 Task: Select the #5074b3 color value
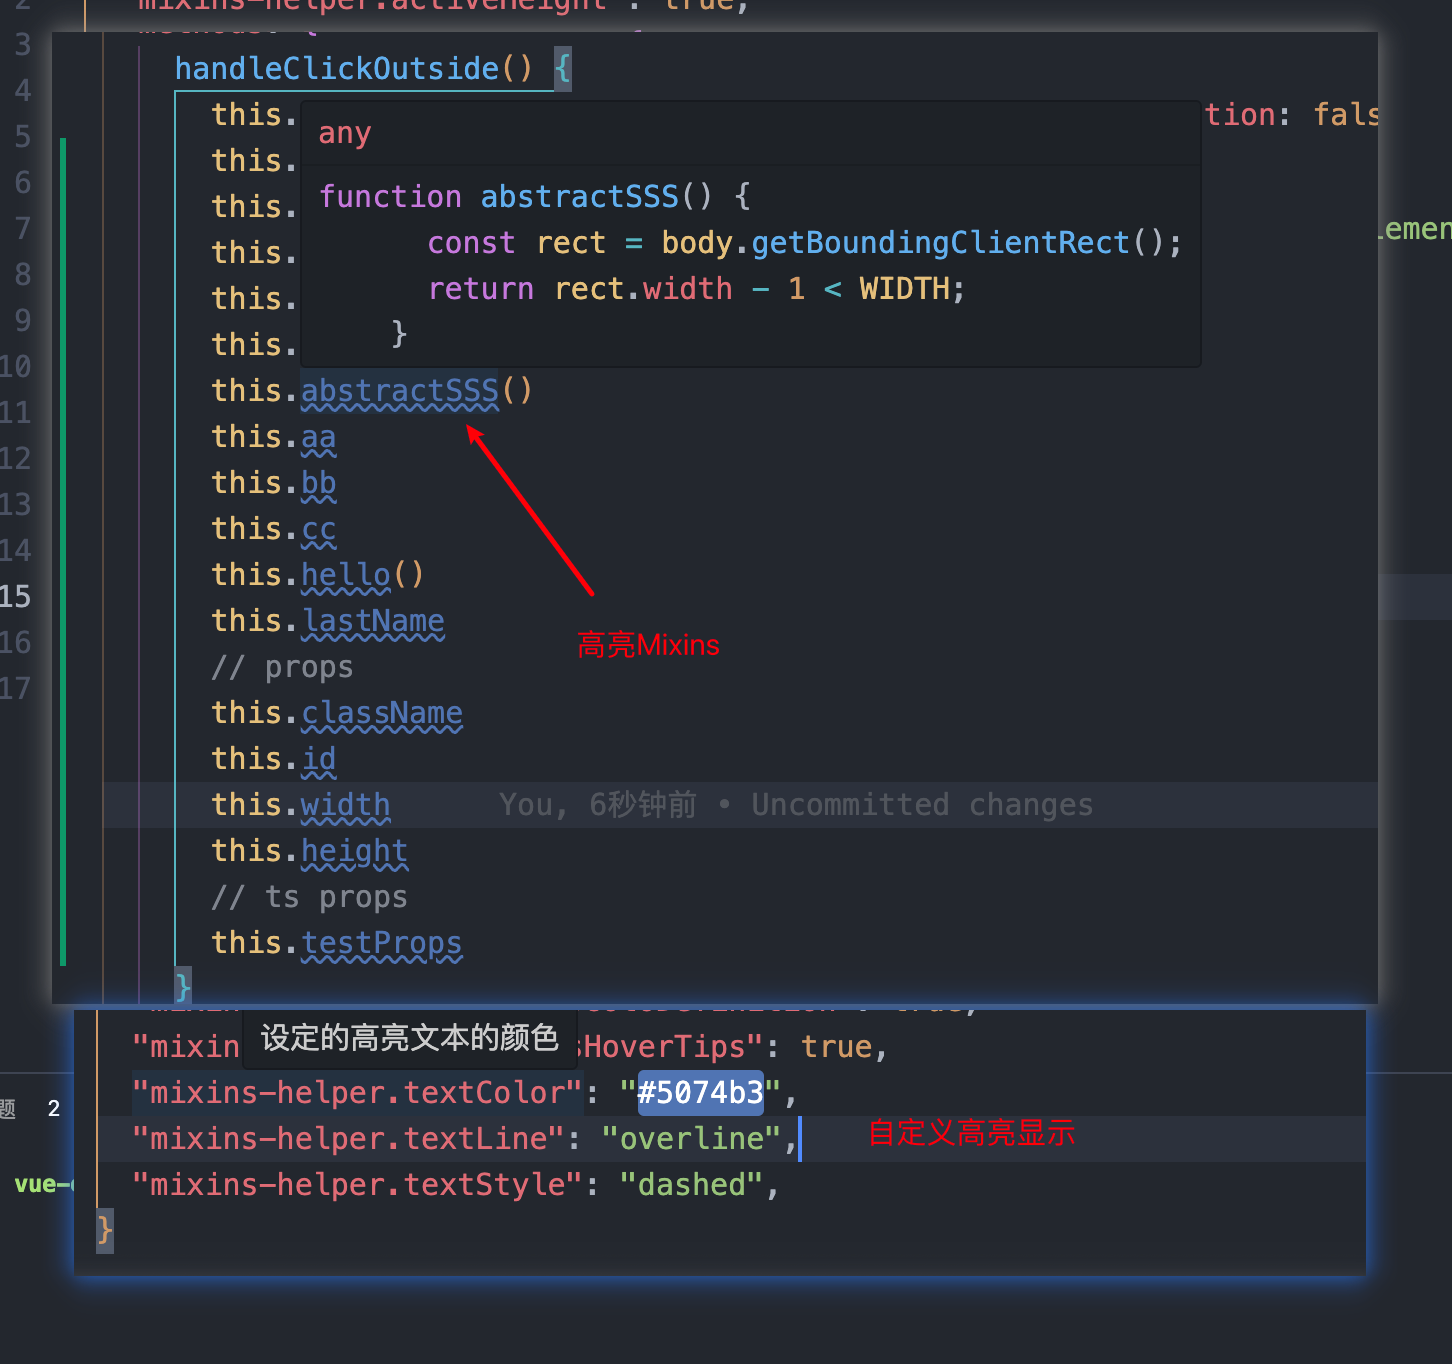pos(700,1093)
